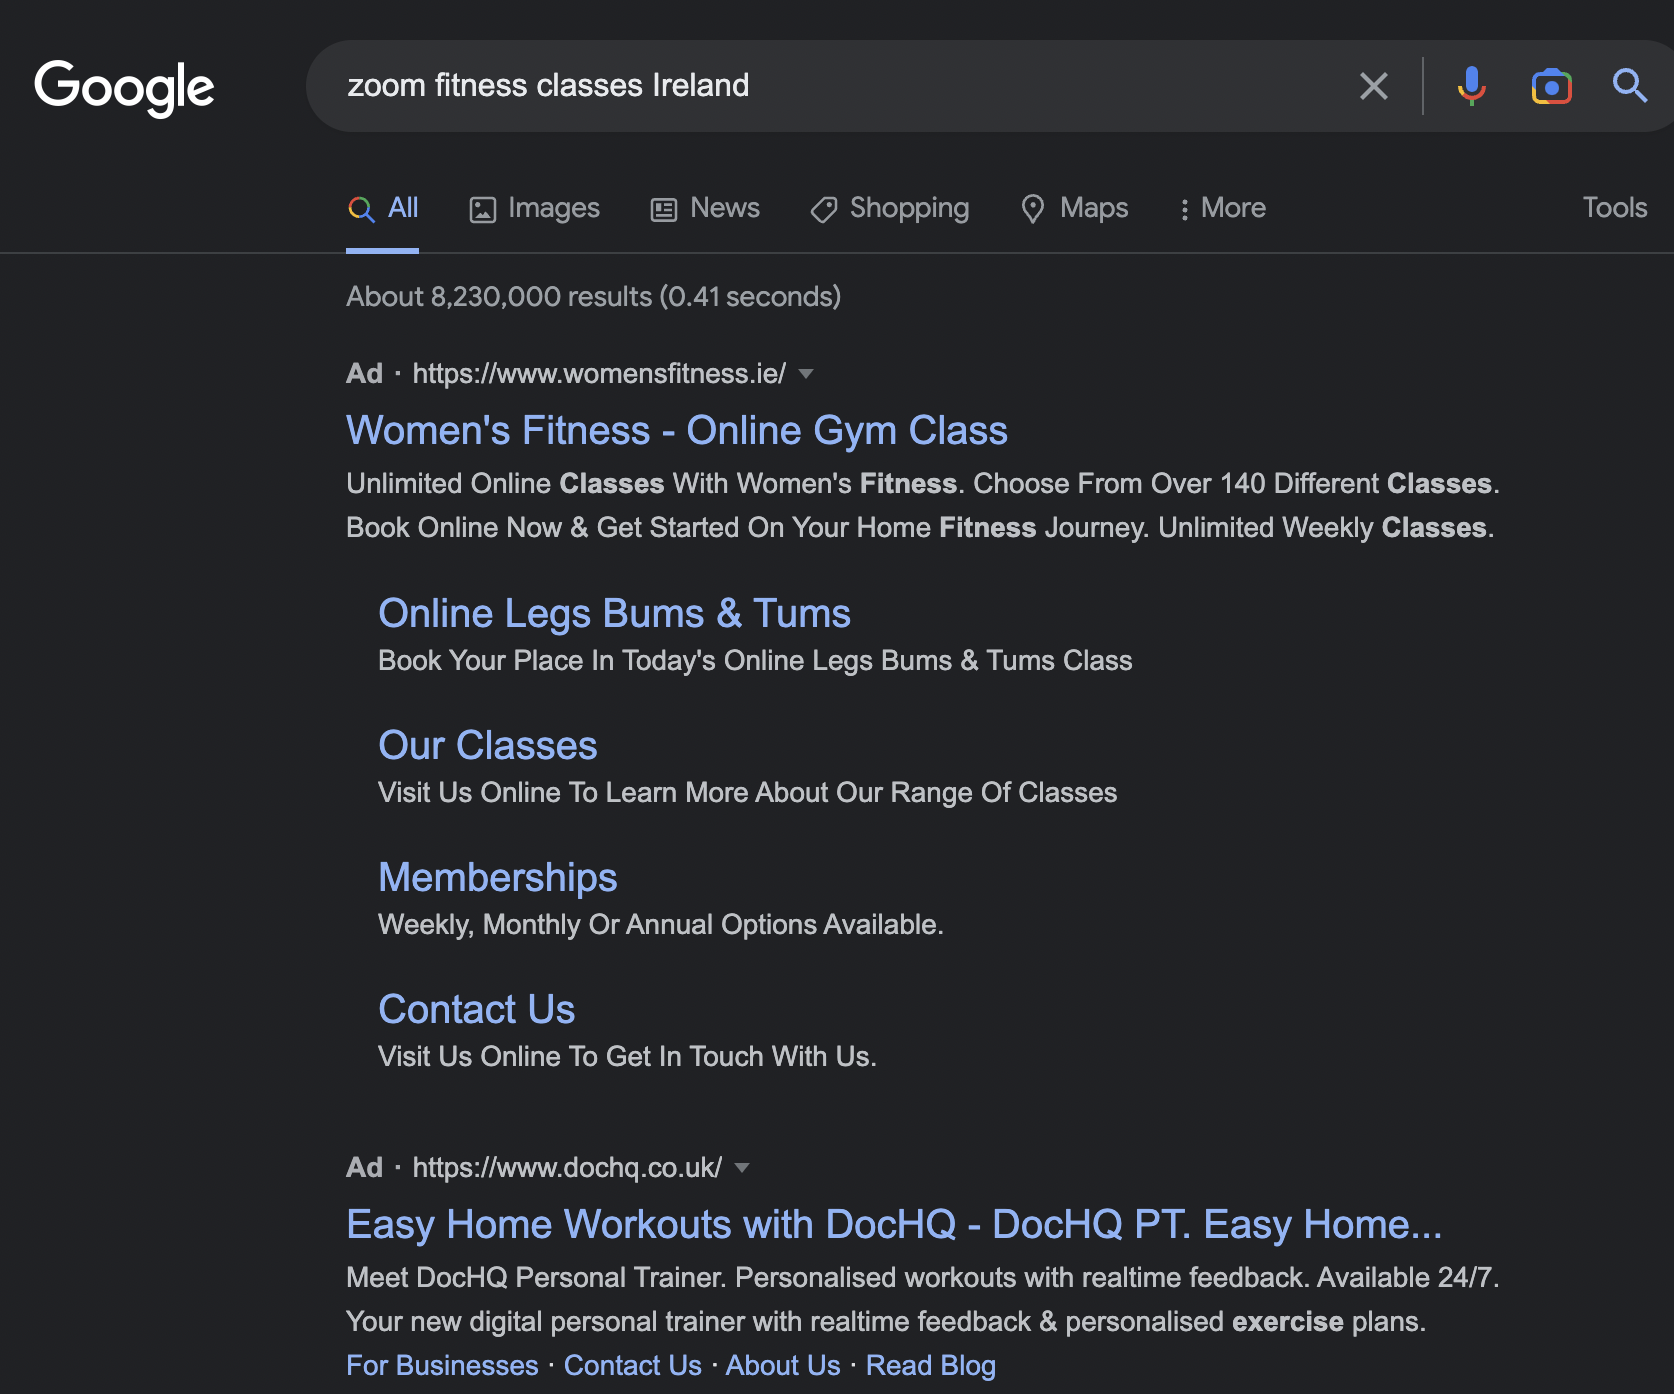Focus the search box text field
This screenshot has width=1674, height=1394.
(x=840, y=86)
